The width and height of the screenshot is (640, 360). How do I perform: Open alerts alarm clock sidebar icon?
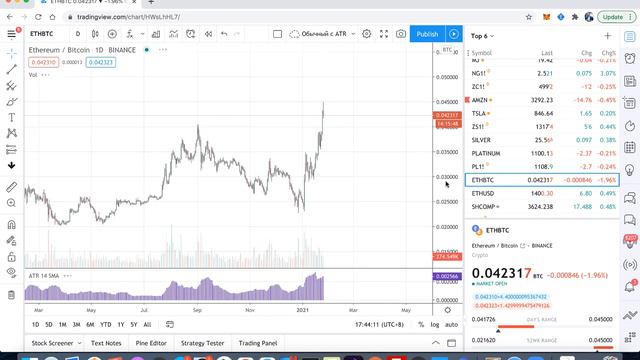coord(630,58)
